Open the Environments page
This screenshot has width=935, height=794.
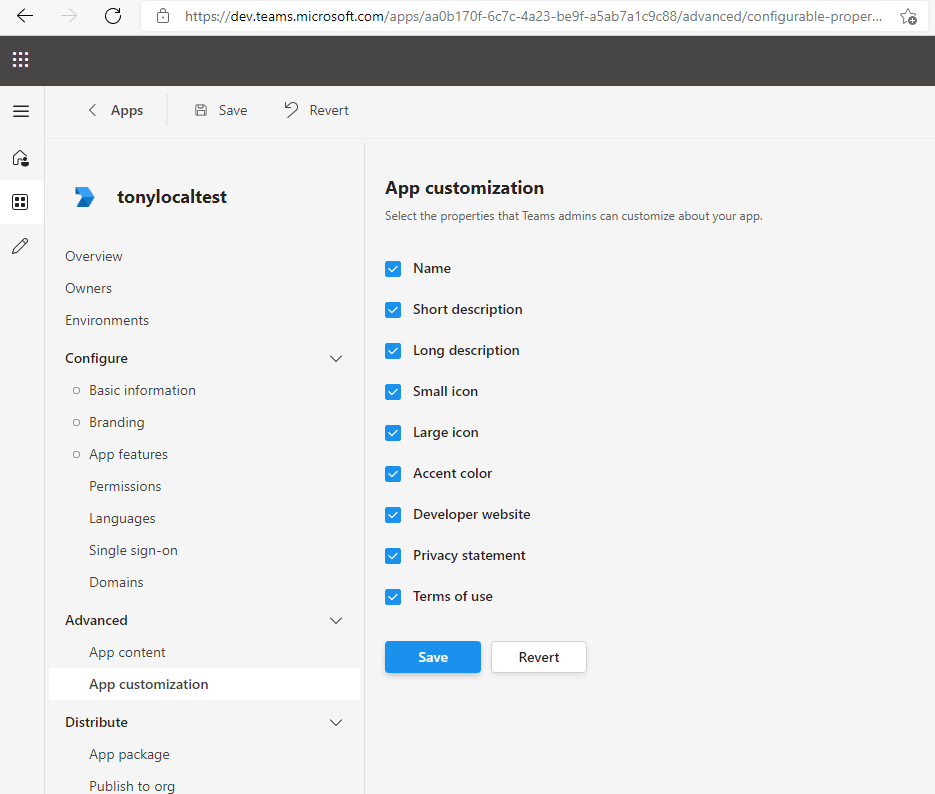[107, 321]
